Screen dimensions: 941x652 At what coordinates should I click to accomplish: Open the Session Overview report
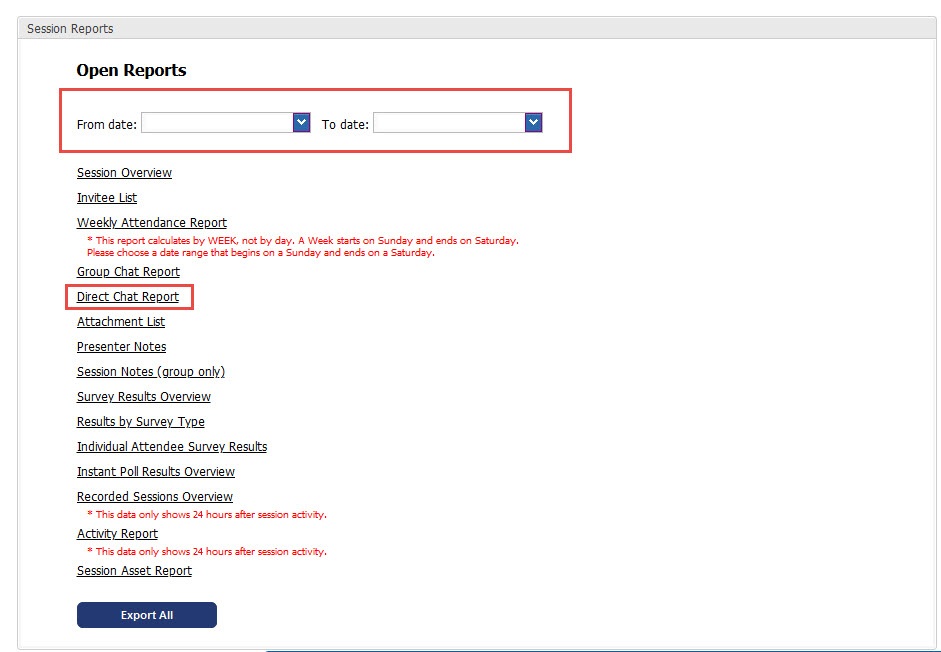tap(124, 173)
